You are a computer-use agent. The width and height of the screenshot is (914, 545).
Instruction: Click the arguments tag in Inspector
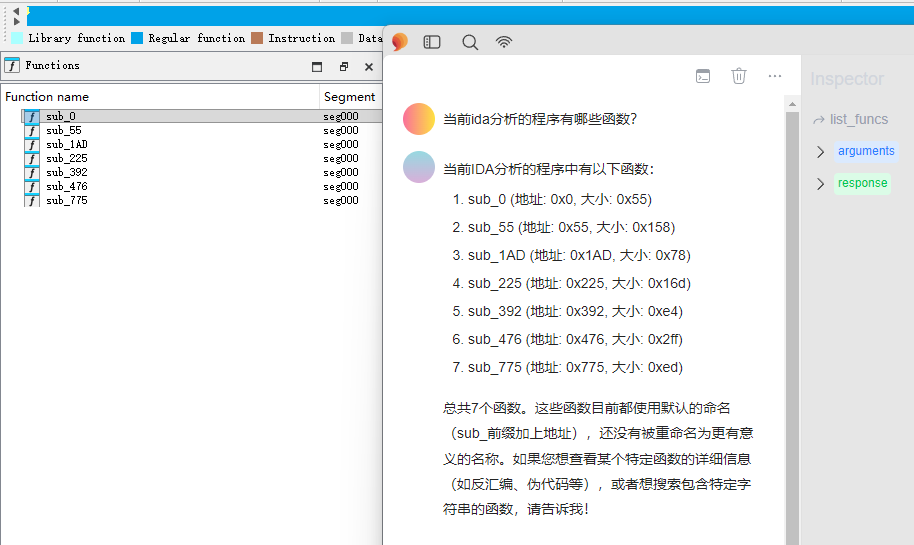click(866, 151)
